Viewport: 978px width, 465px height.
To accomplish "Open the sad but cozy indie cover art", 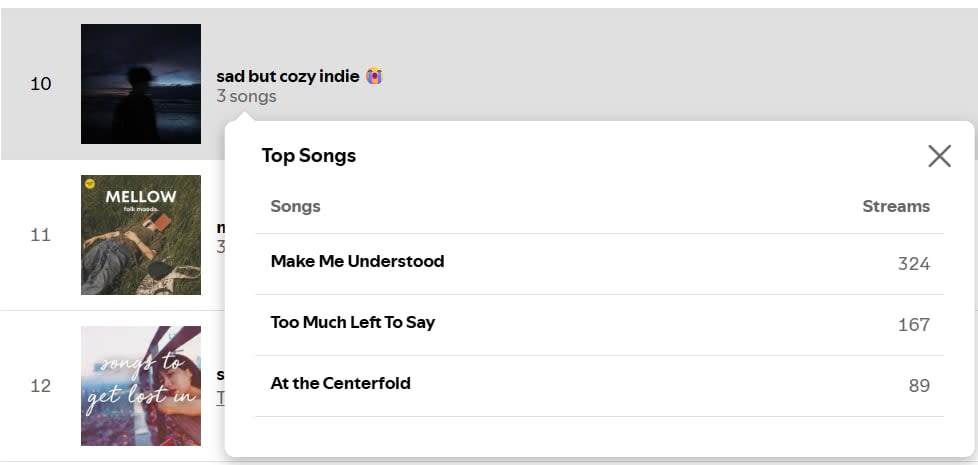I will (x=141, y=84).
